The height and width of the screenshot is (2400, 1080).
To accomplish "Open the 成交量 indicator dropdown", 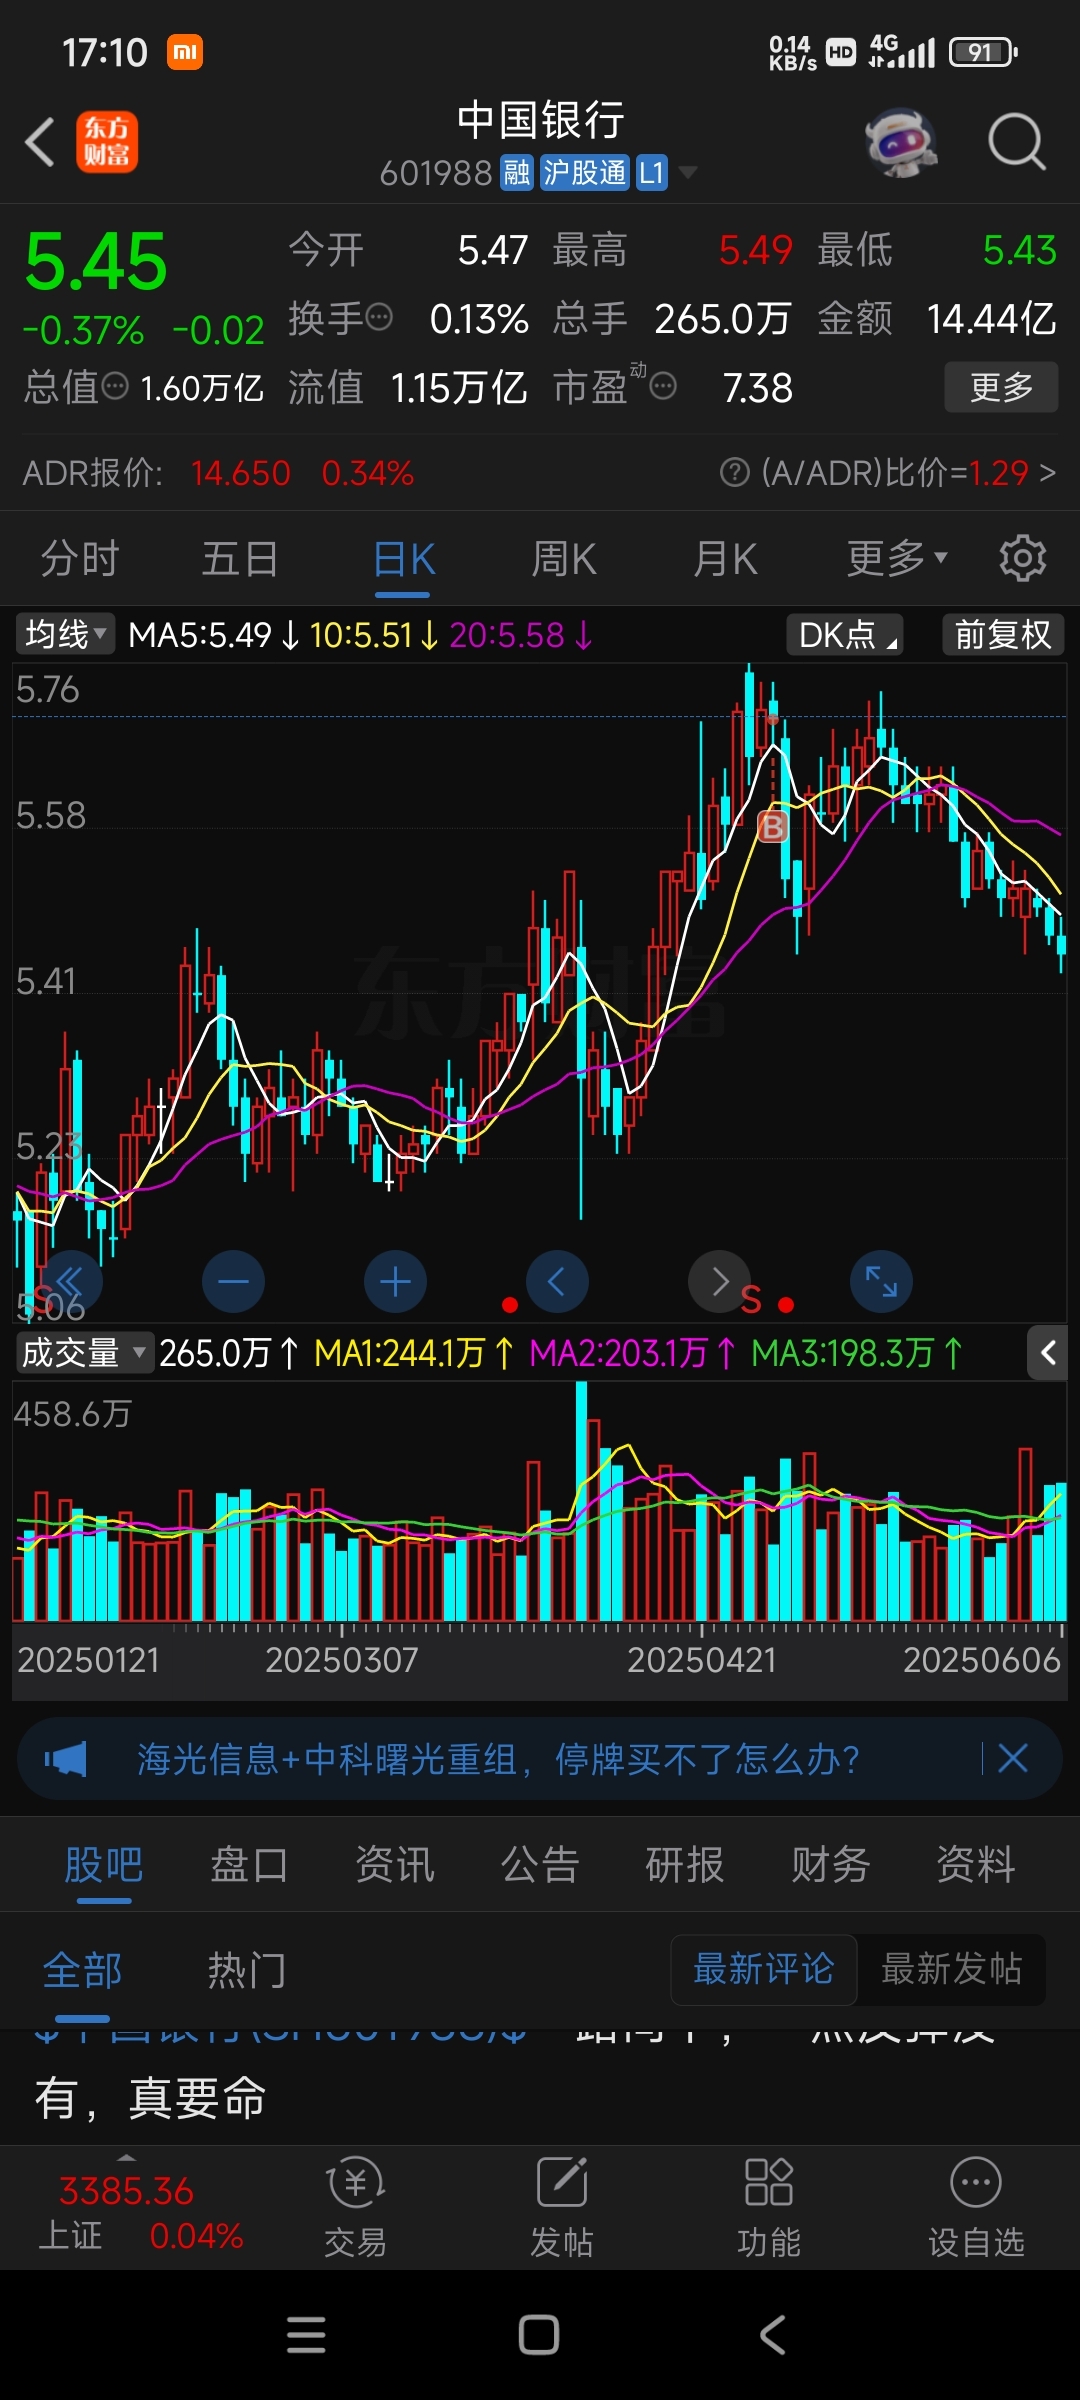I will (84, 1352).
